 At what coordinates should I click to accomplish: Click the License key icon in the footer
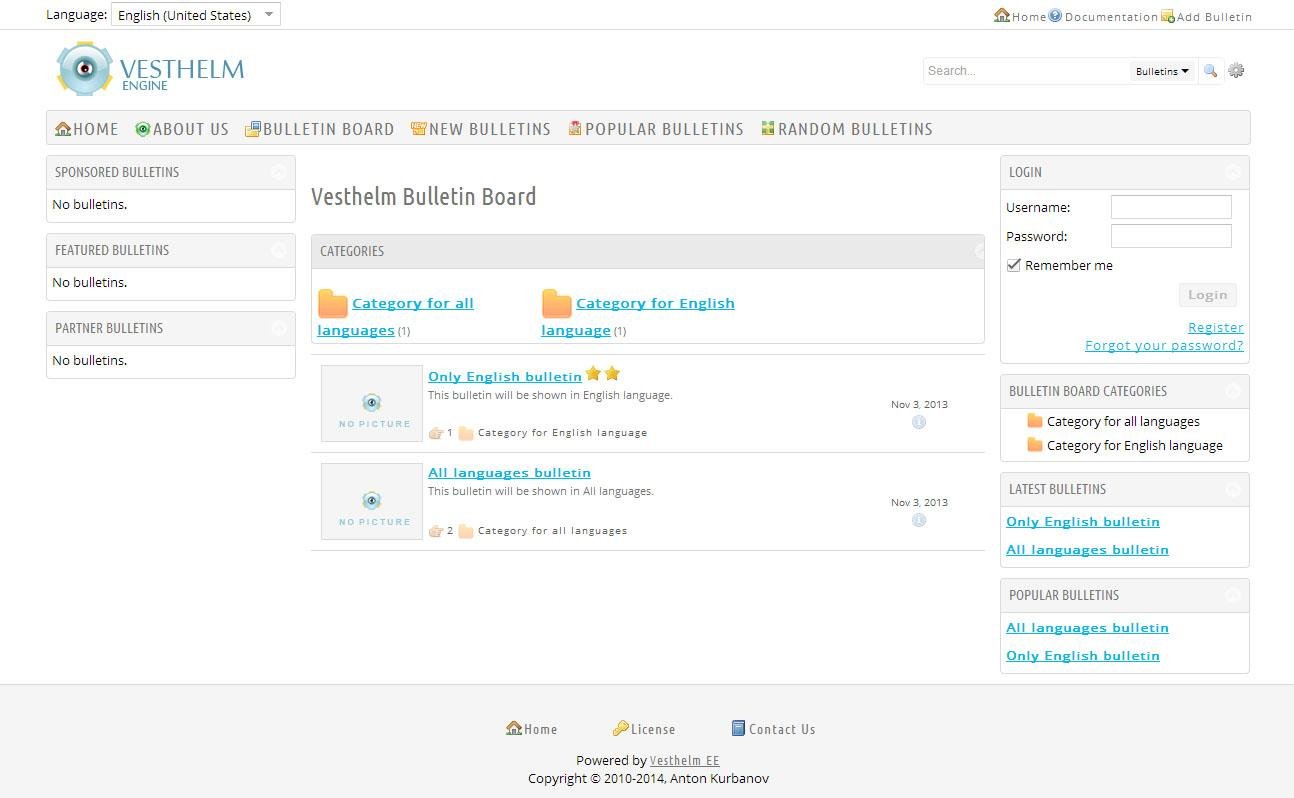coord(622,728)
